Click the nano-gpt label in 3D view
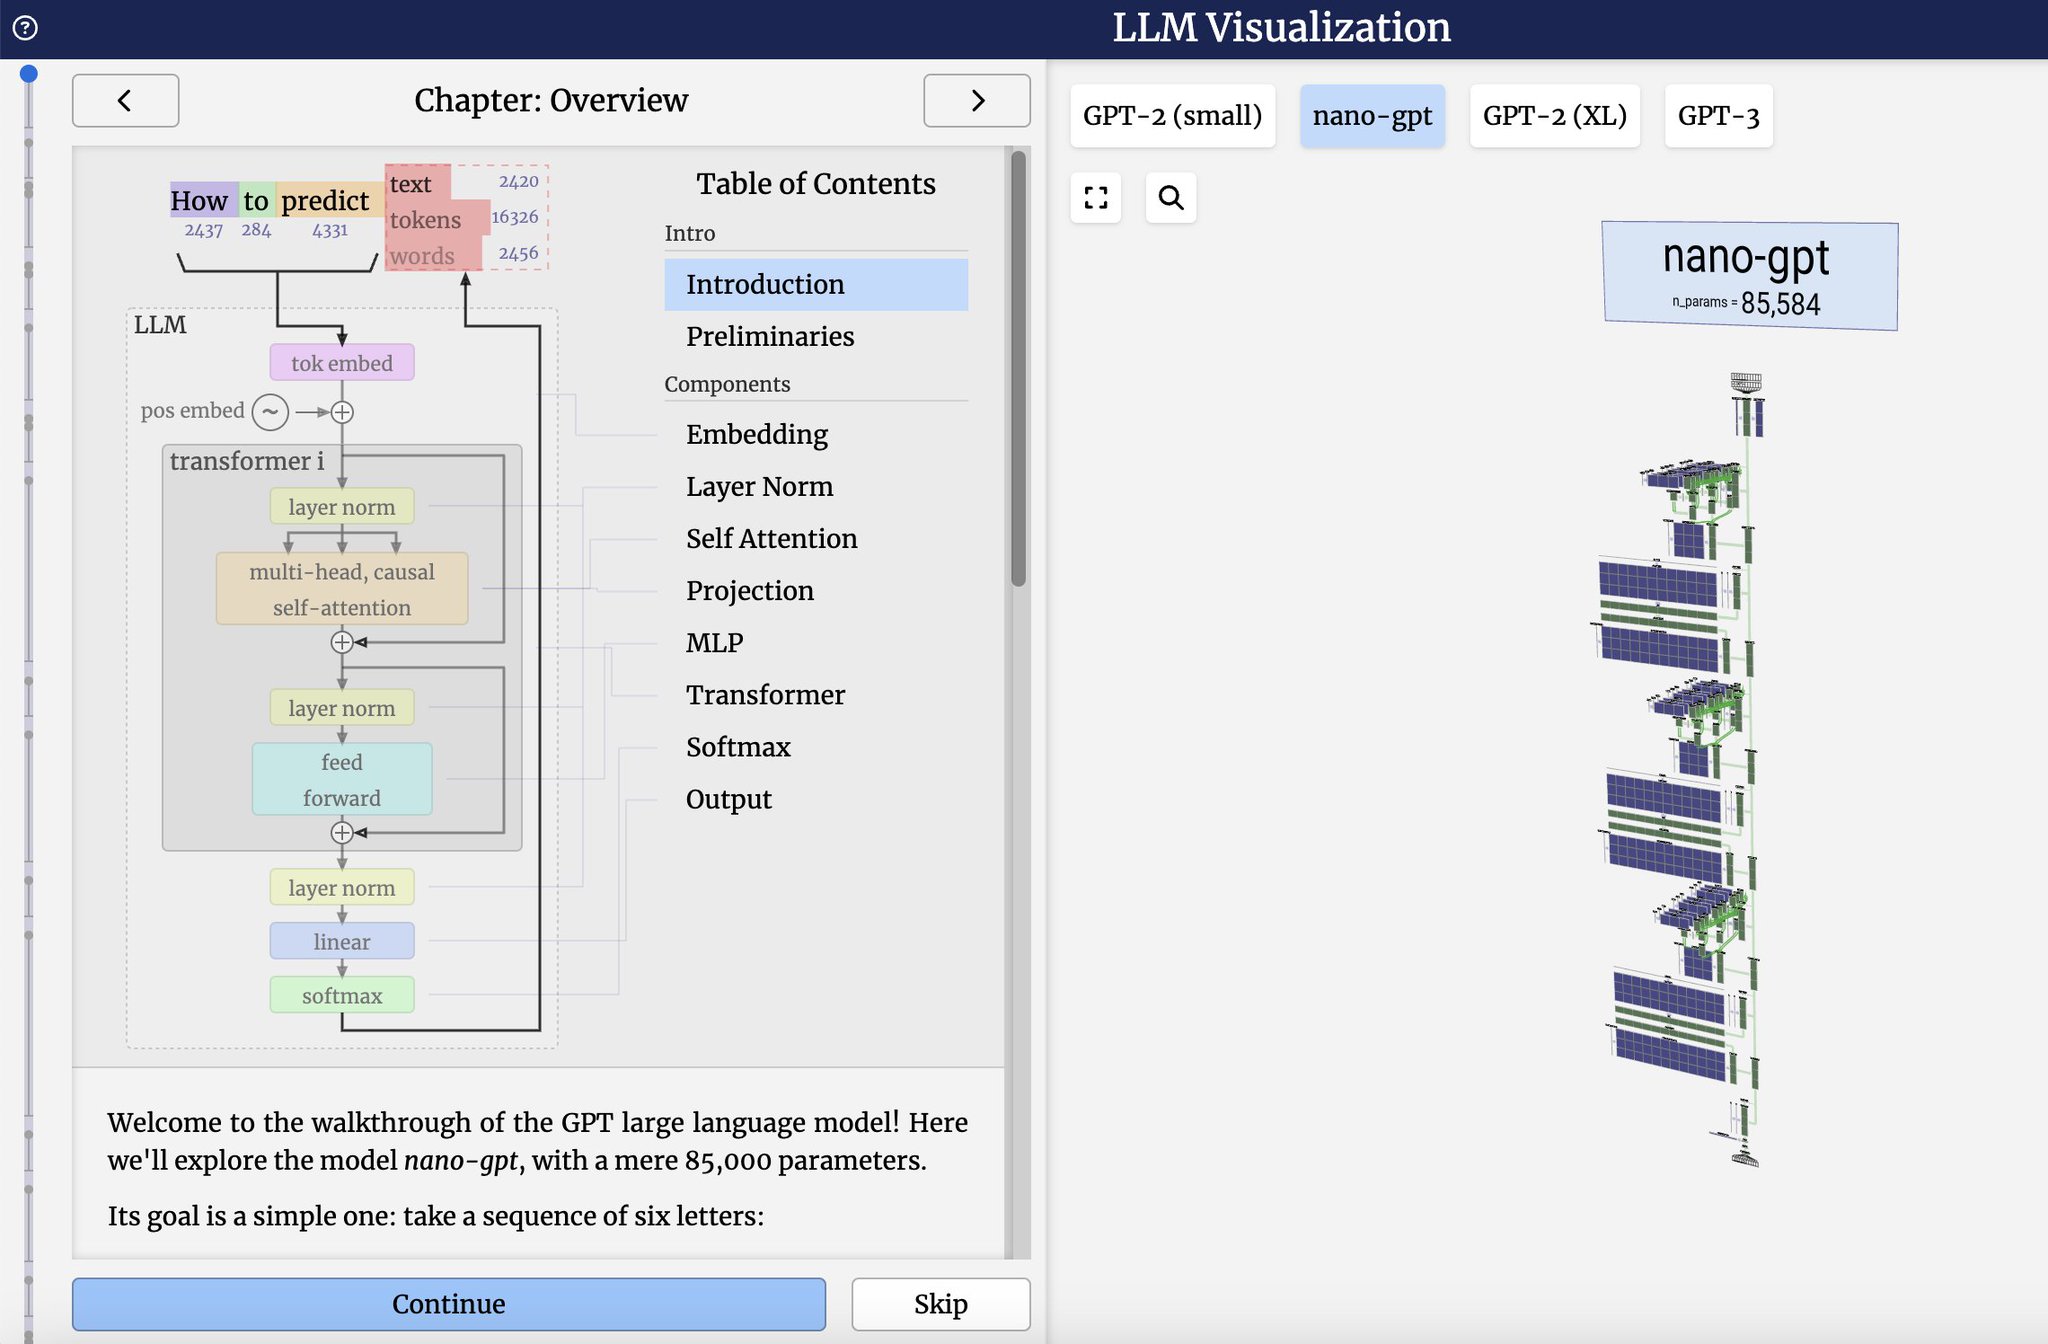This screenshot has height=1344, width=2048. (1746, 257)
